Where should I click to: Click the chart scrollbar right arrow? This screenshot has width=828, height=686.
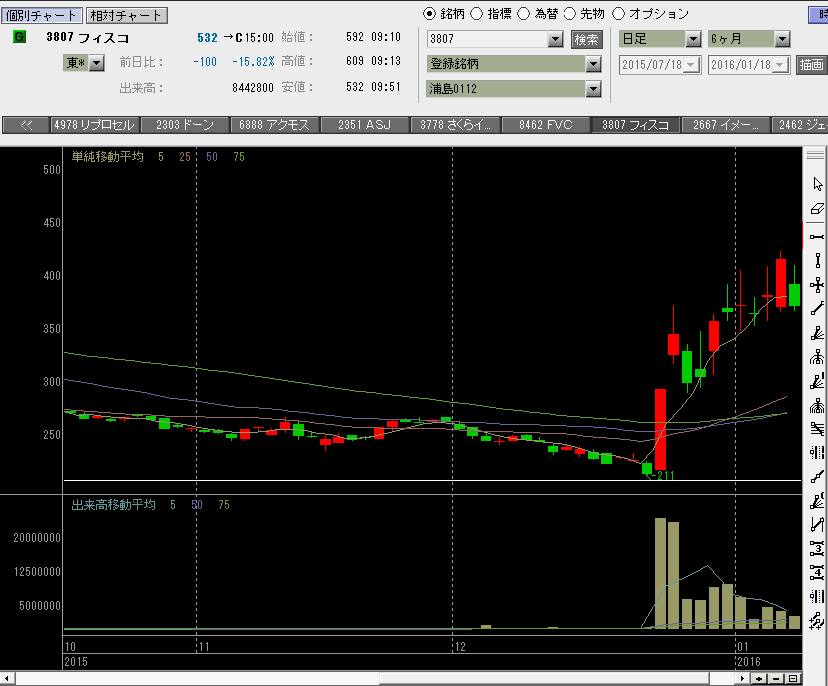click(x=742, y=679)
